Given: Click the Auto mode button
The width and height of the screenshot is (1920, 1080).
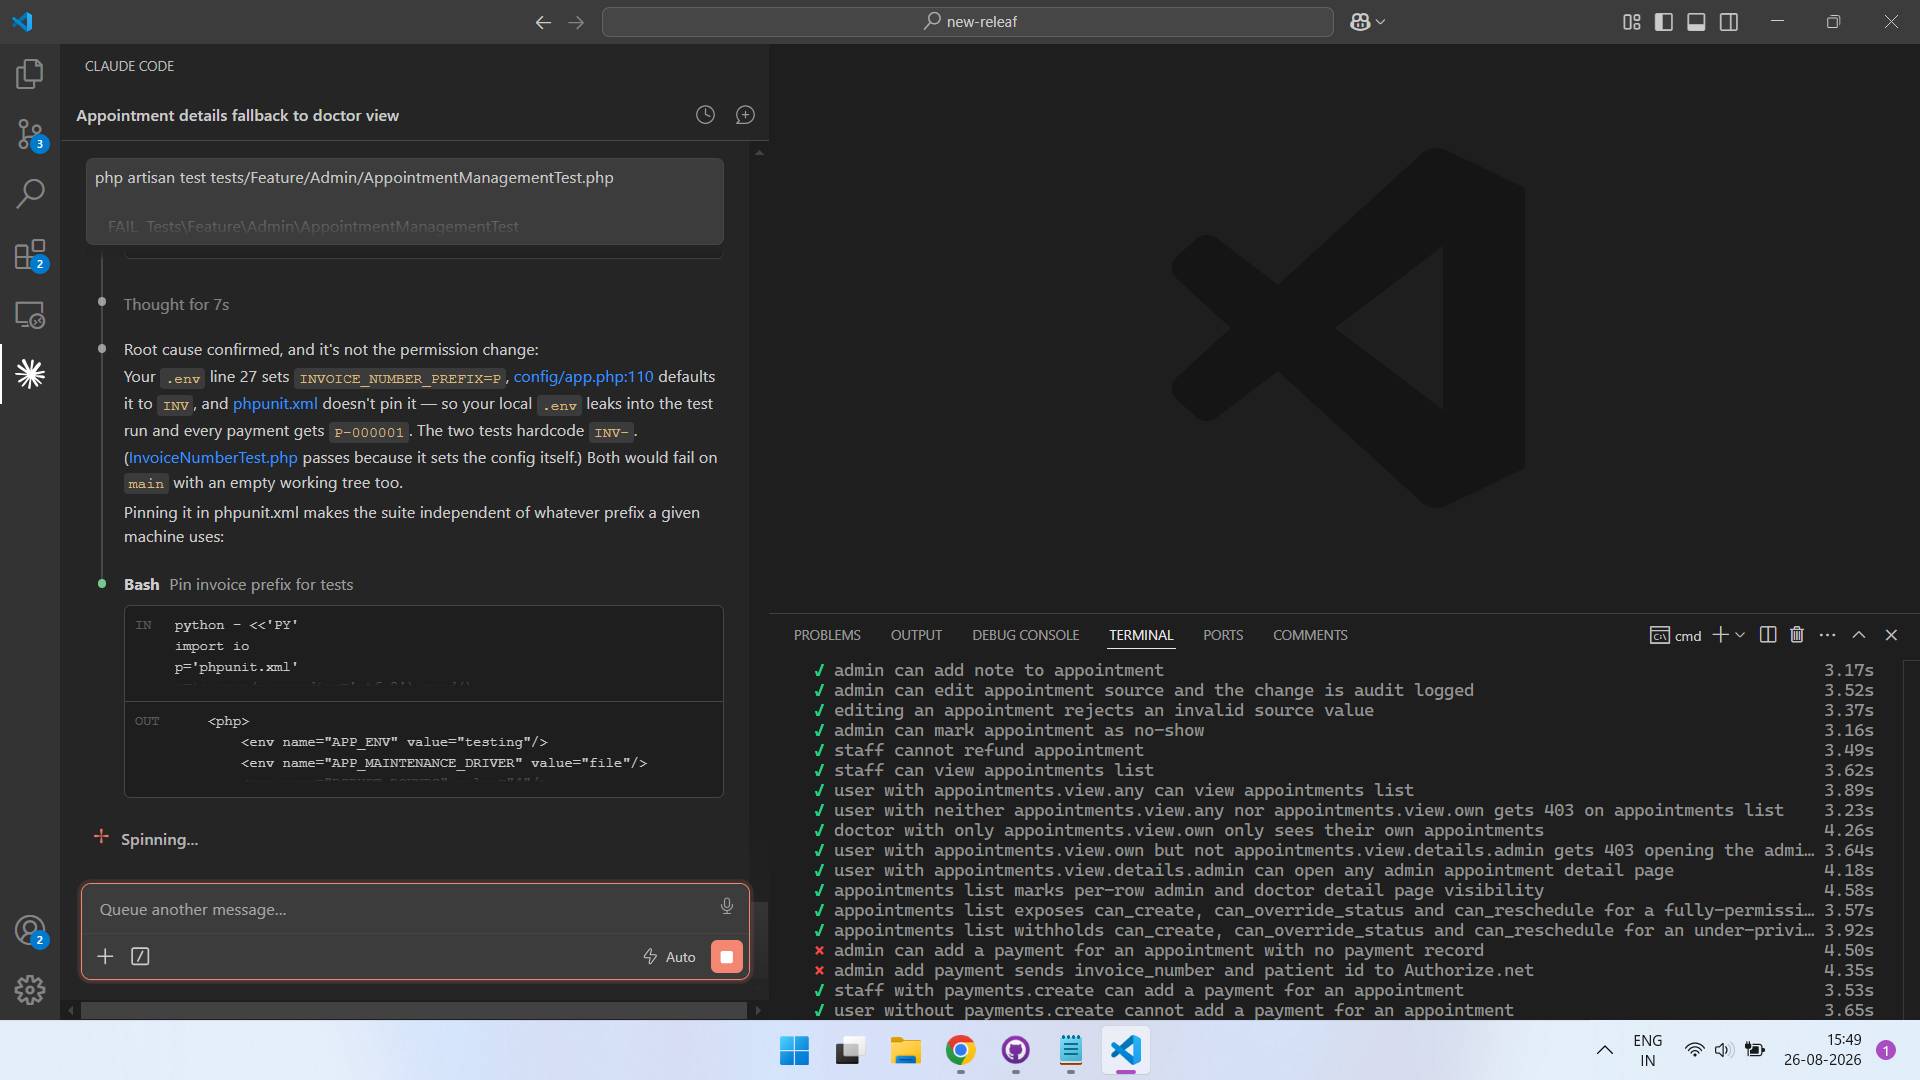Looking at the screenshot, I should point(669,957).
